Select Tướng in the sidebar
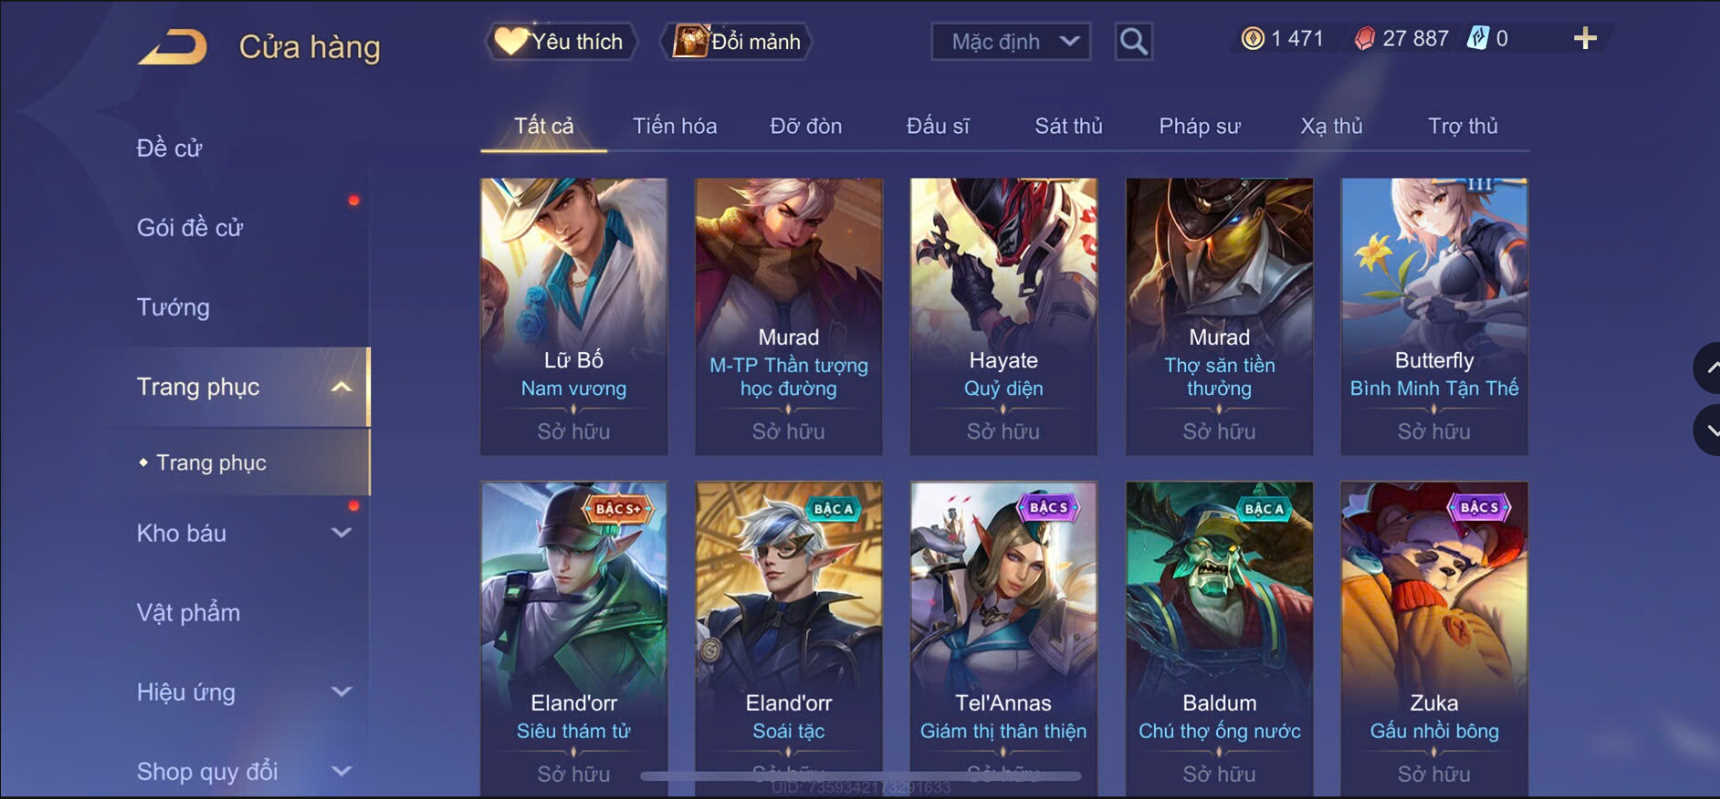This screenshot has width=1720, height=799. pyautogui.click(x=173, y=307)
